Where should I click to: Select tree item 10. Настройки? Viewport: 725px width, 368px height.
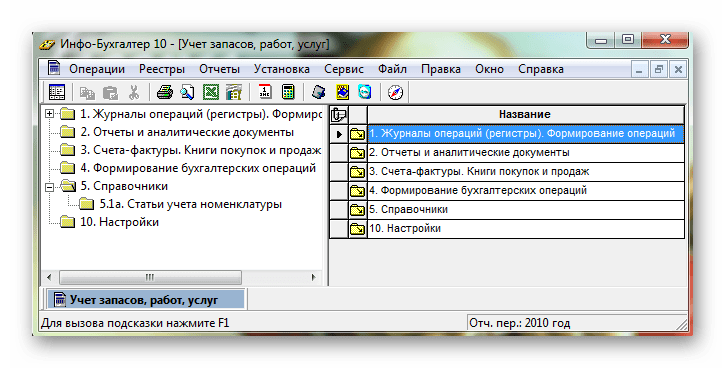pyautogui.click(x=119, y=222)
